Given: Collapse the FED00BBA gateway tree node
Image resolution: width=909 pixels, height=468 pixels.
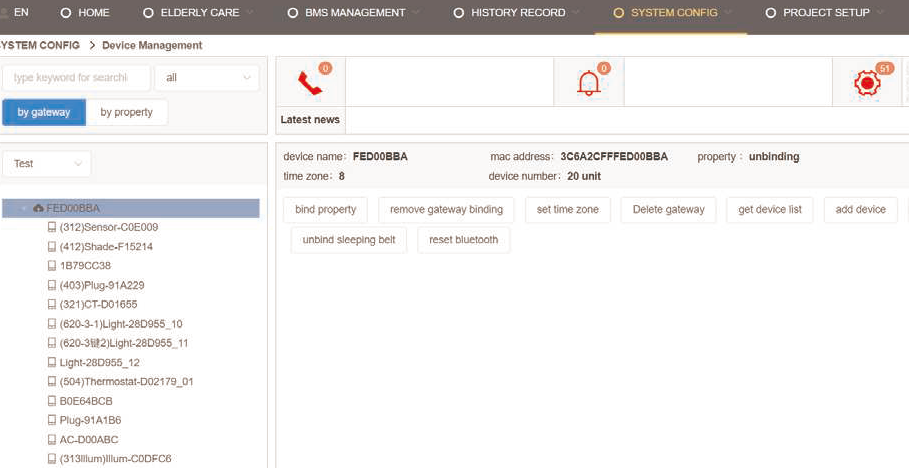Looking at the screenshot, I should point(23,208).
